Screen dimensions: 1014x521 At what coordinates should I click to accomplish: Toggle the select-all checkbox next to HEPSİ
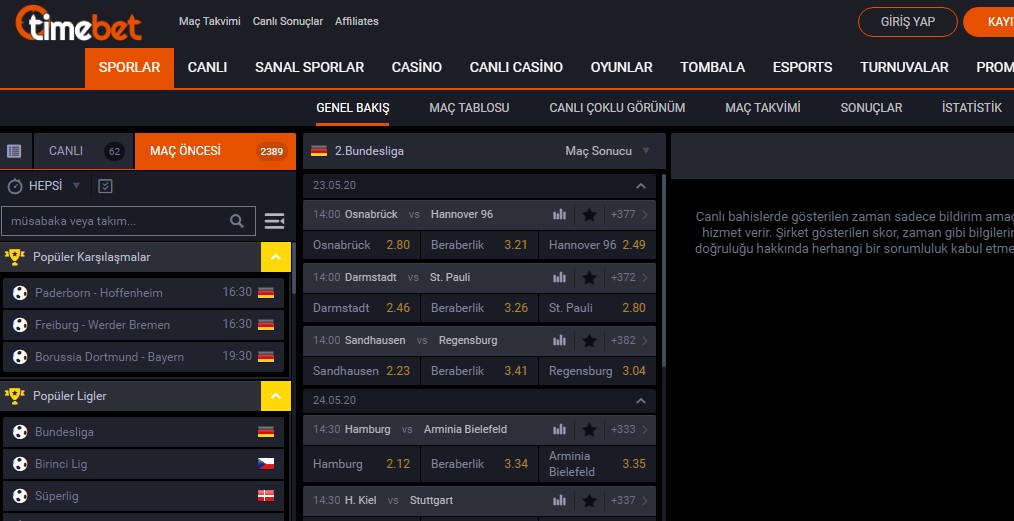click(105, 186)
